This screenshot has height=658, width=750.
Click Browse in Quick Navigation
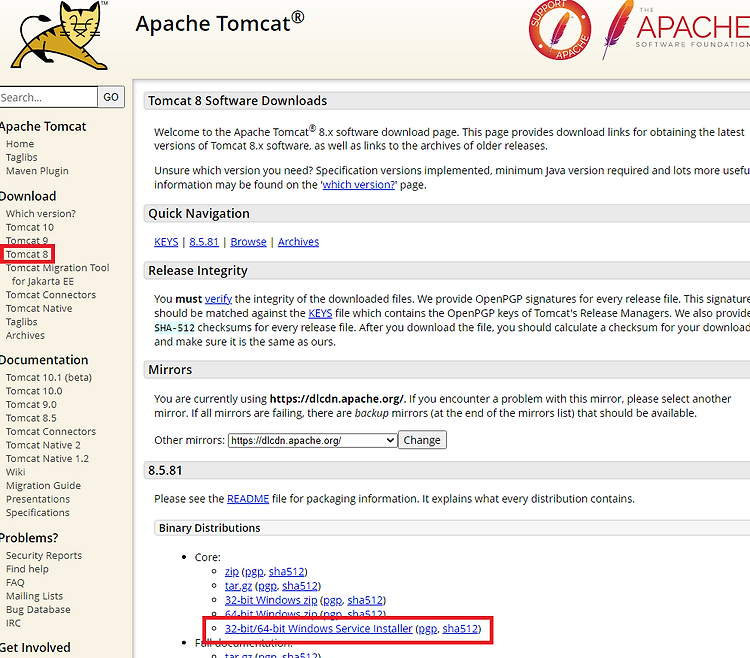248,242
